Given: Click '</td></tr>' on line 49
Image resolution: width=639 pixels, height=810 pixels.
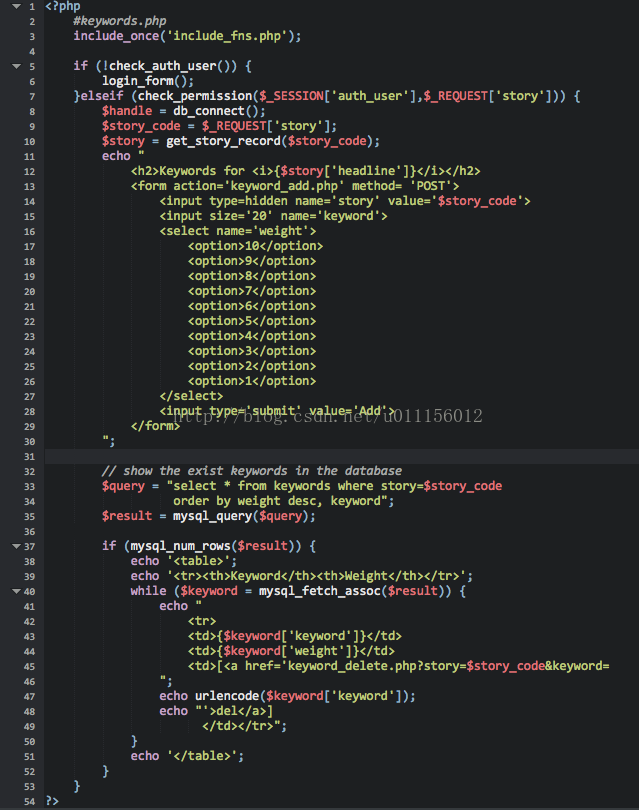Looking at the screenshot, I should click(238, 725).
